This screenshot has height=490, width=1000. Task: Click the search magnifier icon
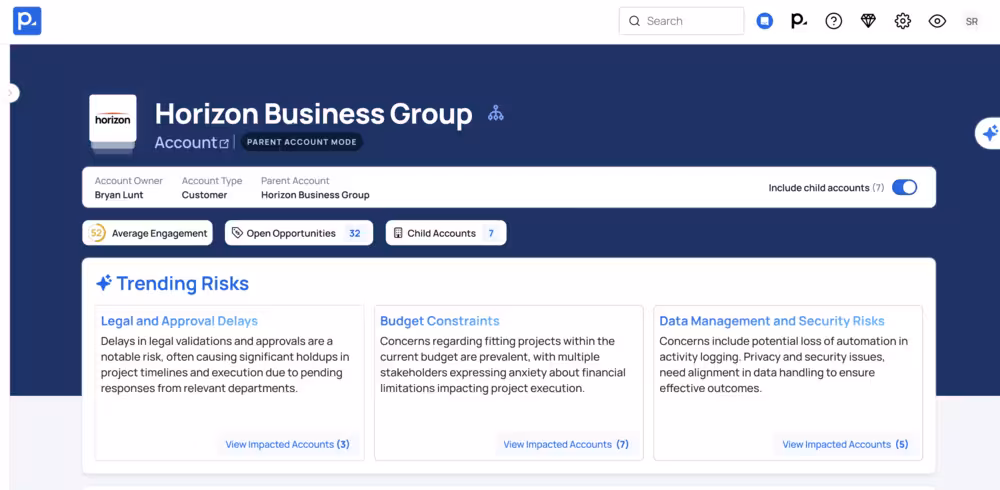pos(634,21)
